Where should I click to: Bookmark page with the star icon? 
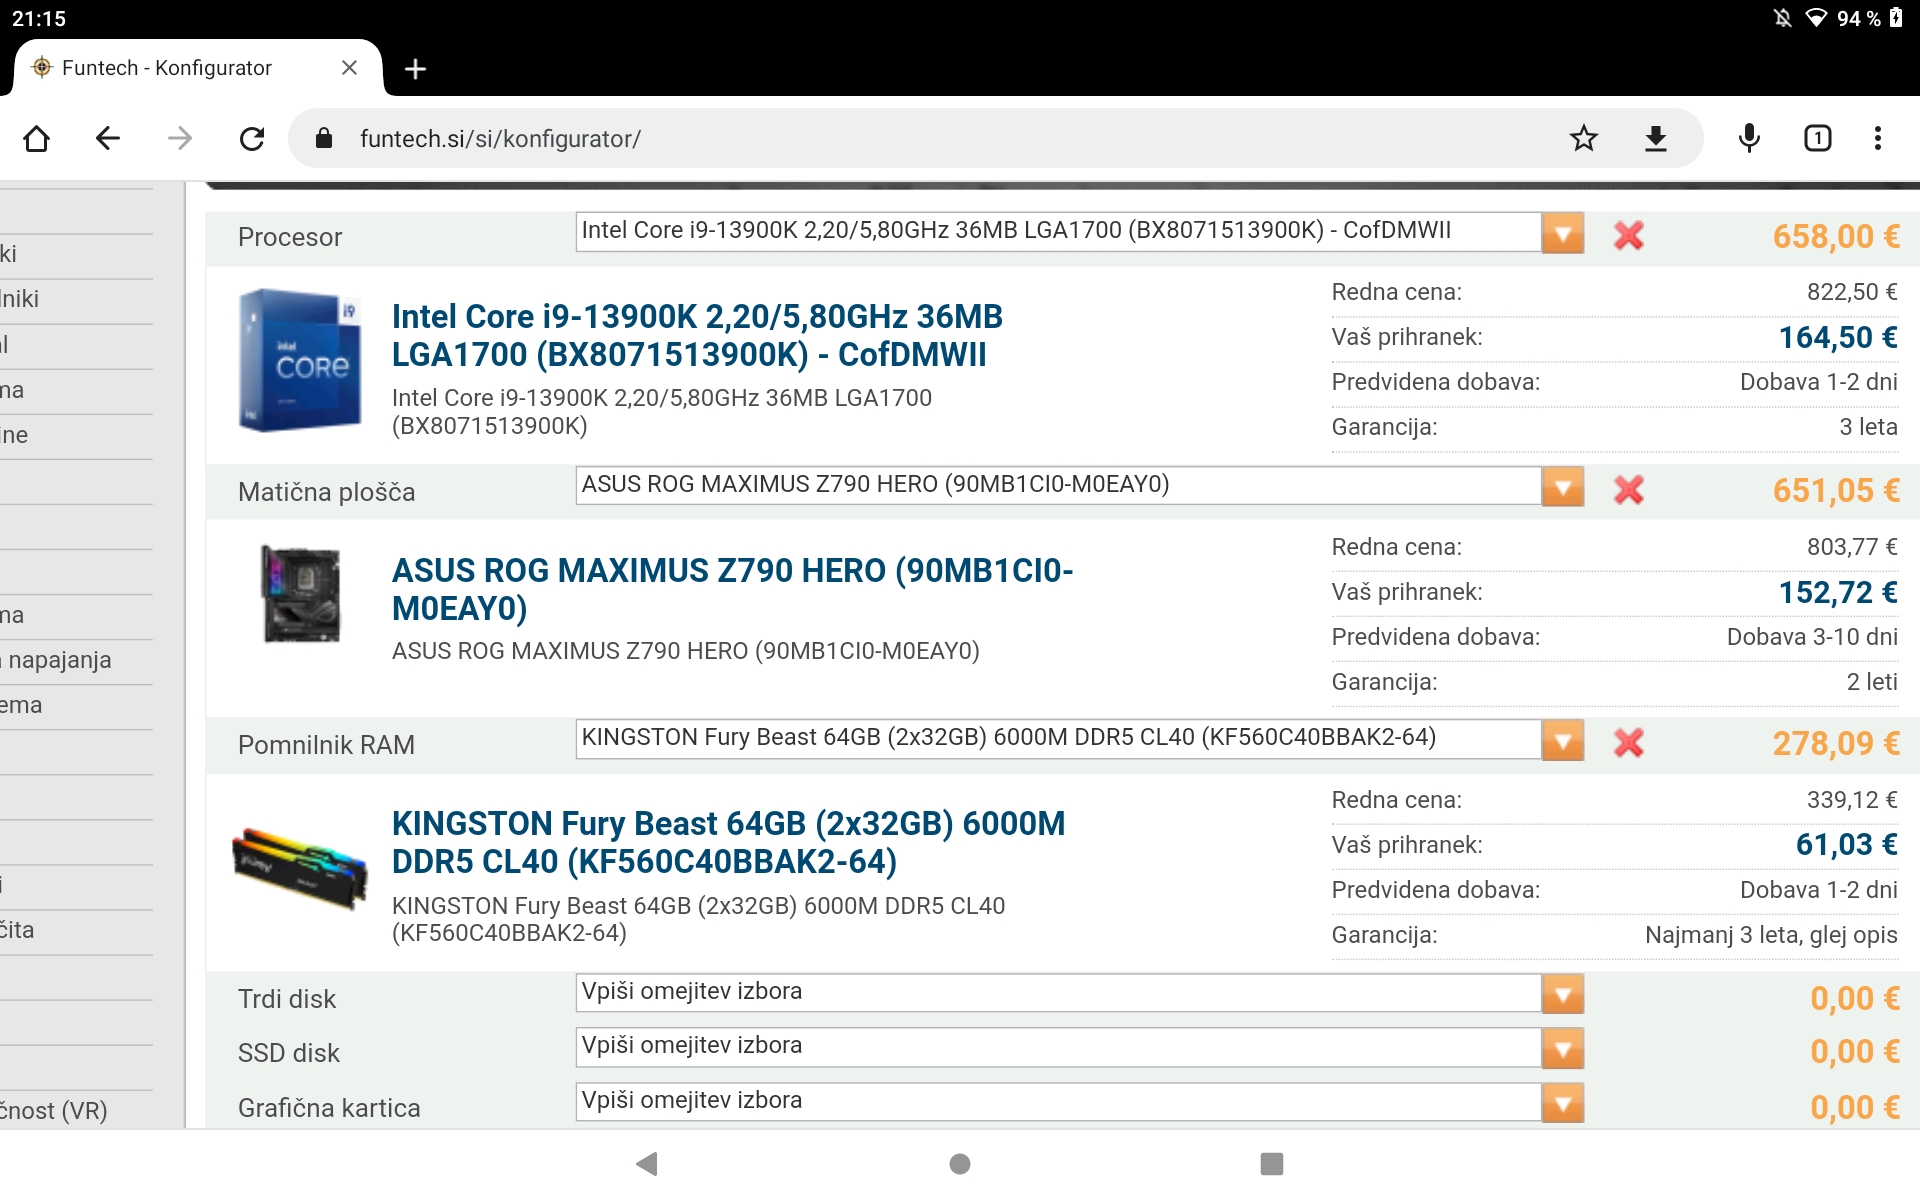click(1584, 138)
